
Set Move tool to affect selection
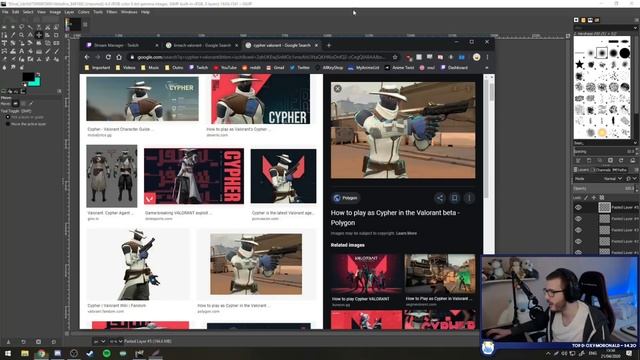23,104
